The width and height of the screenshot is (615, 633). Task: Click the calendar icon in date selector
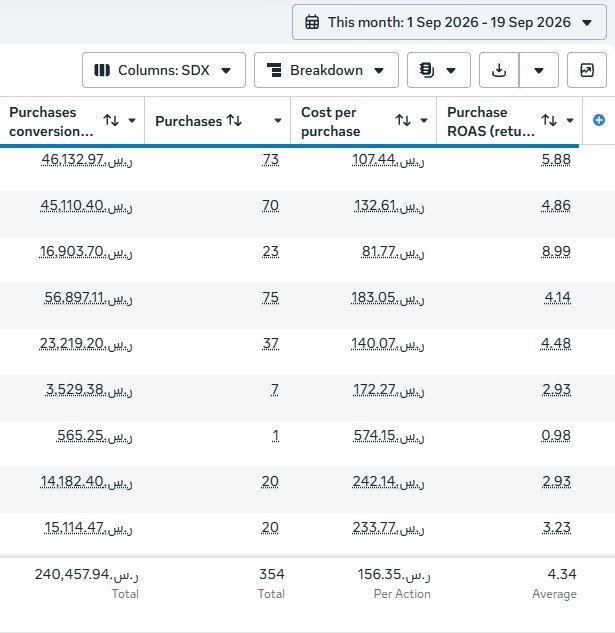(312, 22)
